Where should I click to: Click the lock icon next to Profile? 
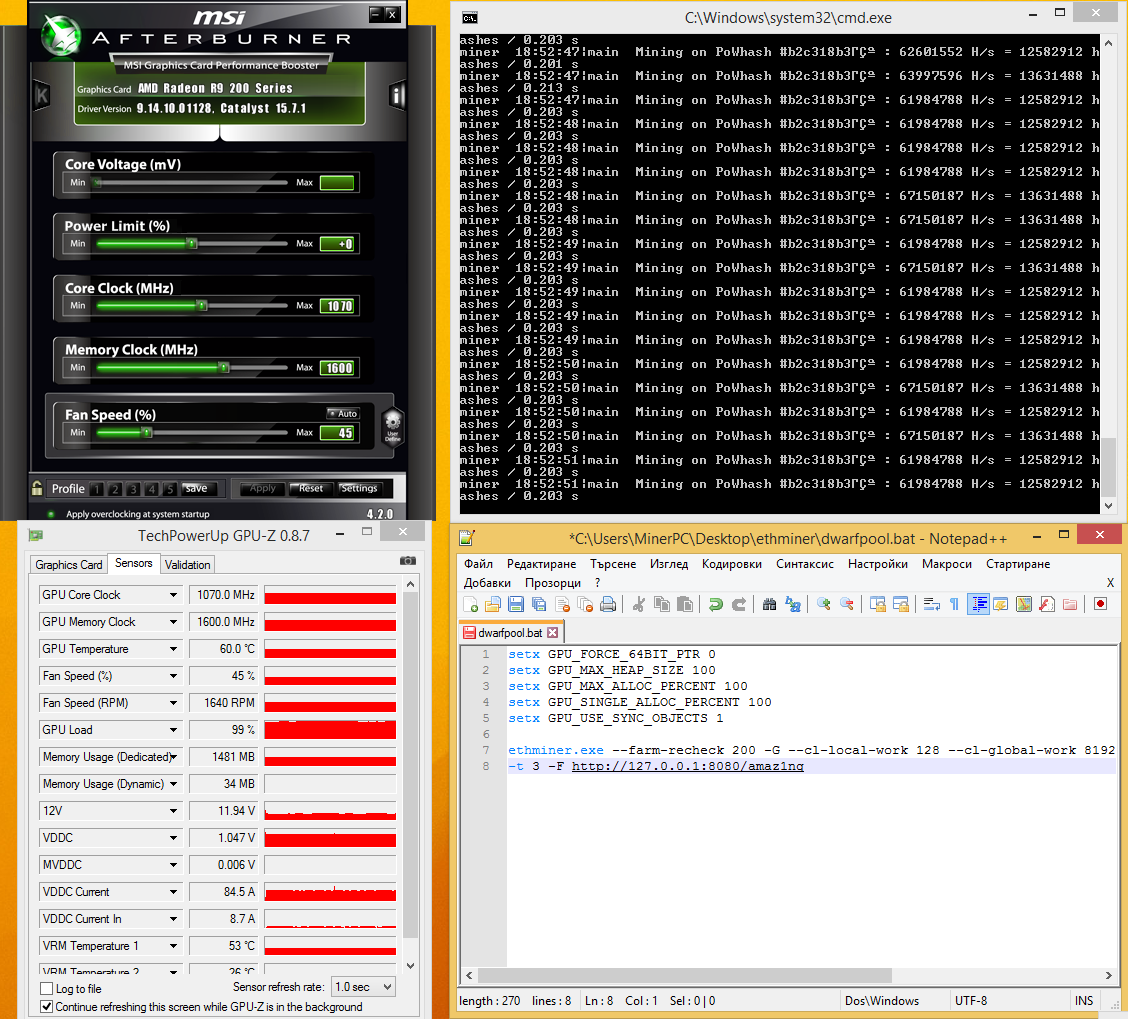[x=37, y=488]
